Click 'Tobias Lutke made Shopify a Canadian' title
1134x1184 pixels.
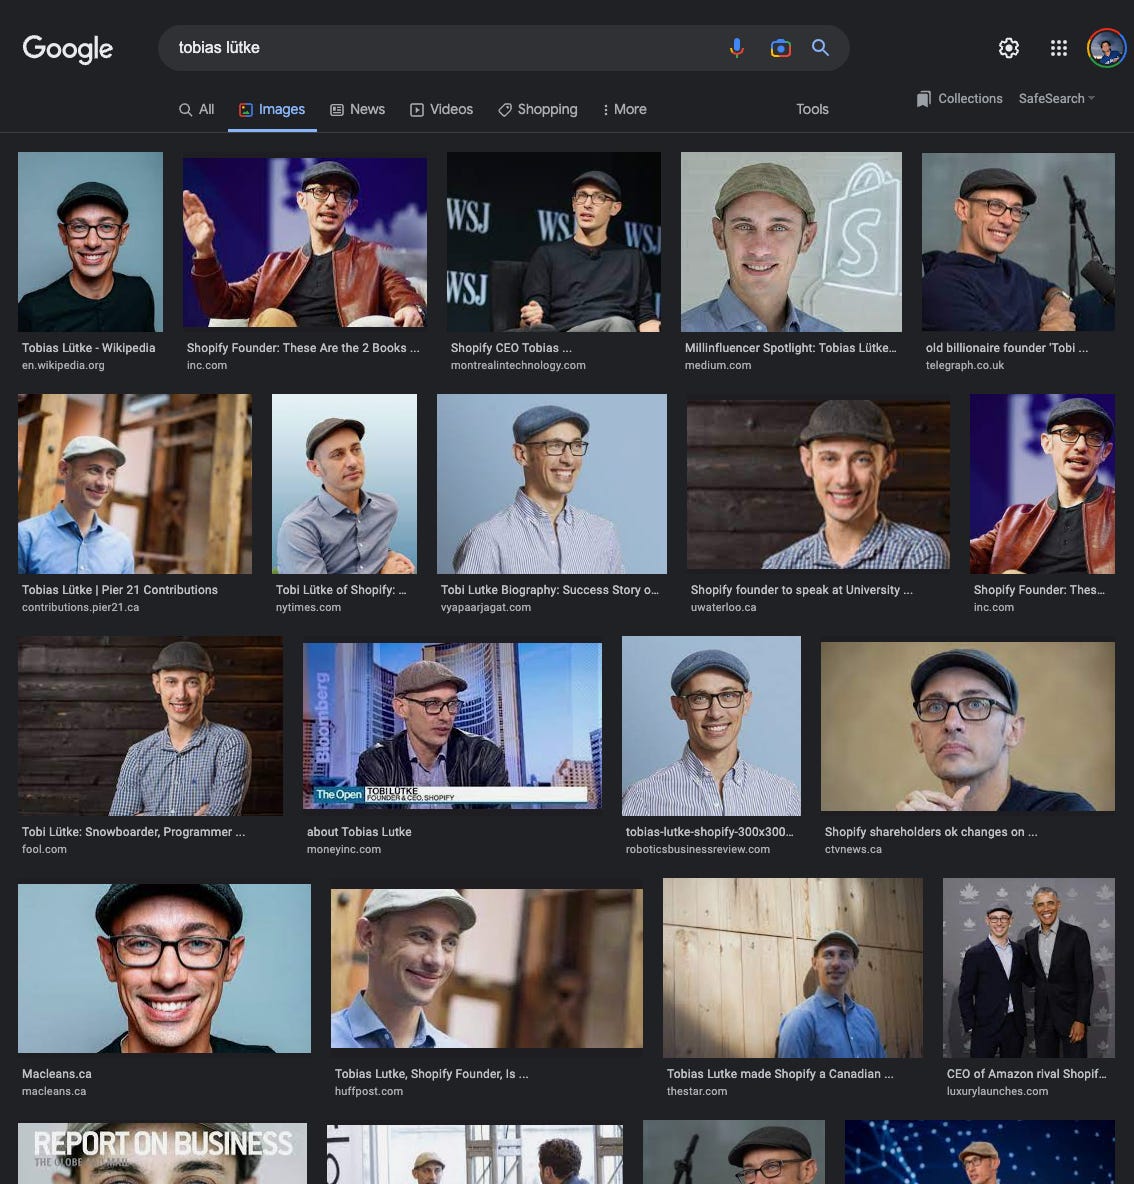click(x=780, y=1074)
